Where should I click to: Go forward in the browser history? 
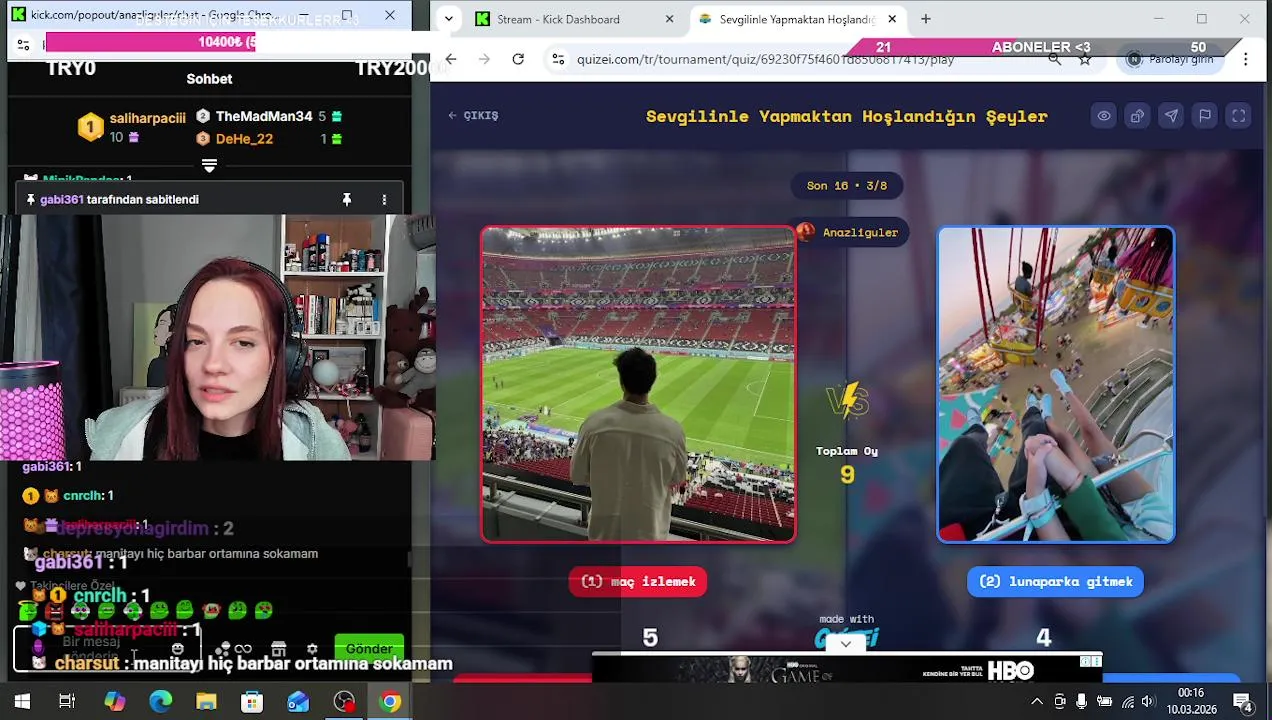click(485, 60)
